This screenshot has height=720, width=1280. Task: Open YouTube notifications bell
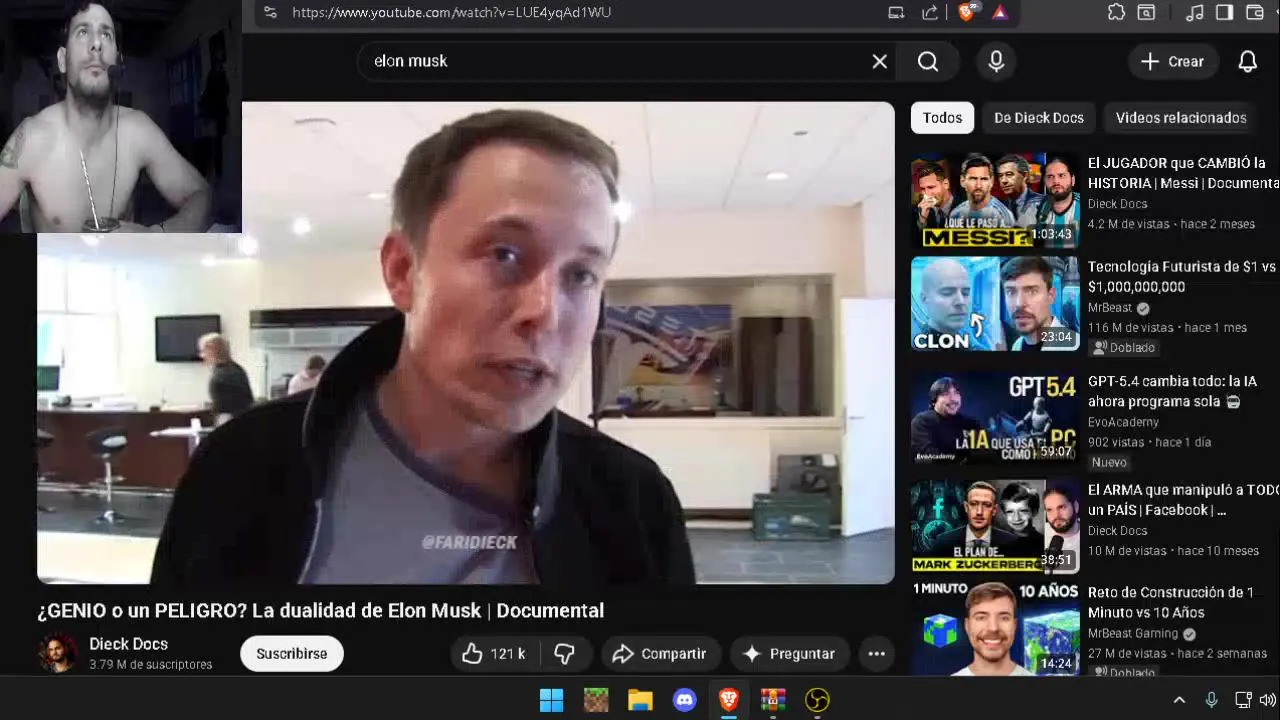click(x=1248, y=61)
